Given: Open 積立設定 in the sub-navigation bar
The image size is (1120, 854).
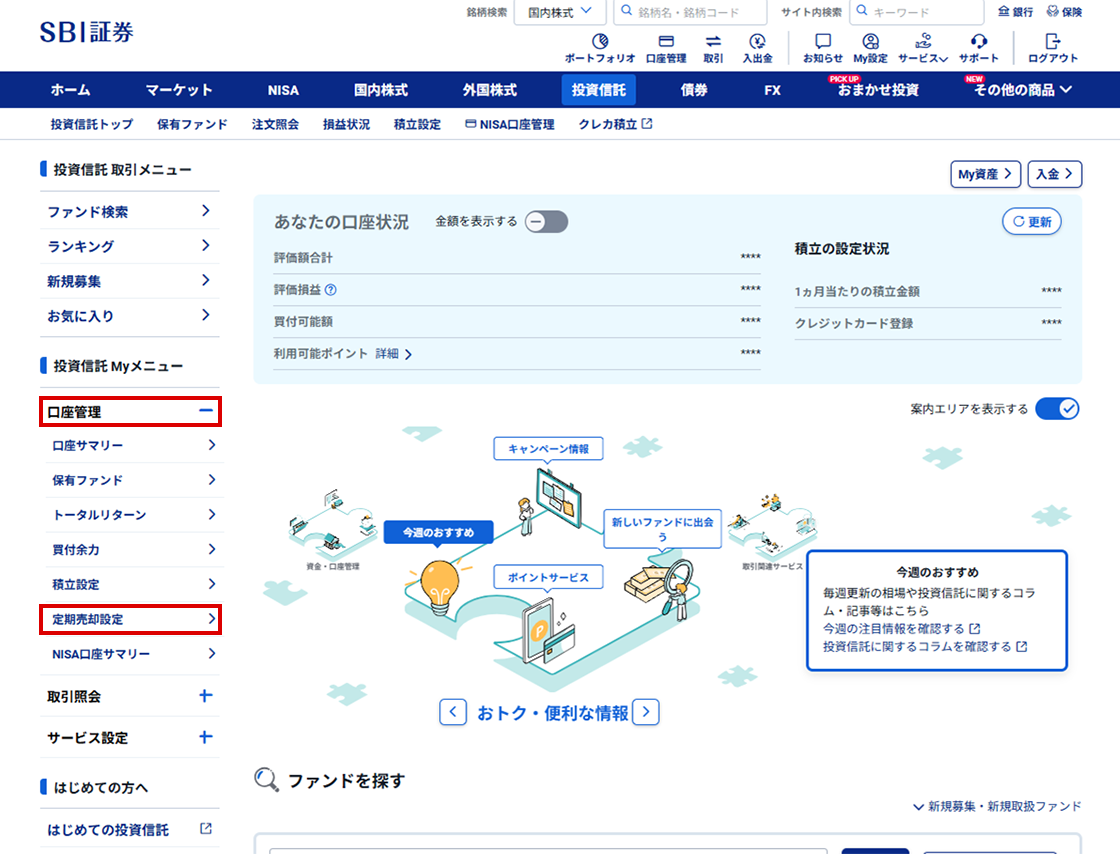Looking at the screenshot, I should click(x=417, y=125).
